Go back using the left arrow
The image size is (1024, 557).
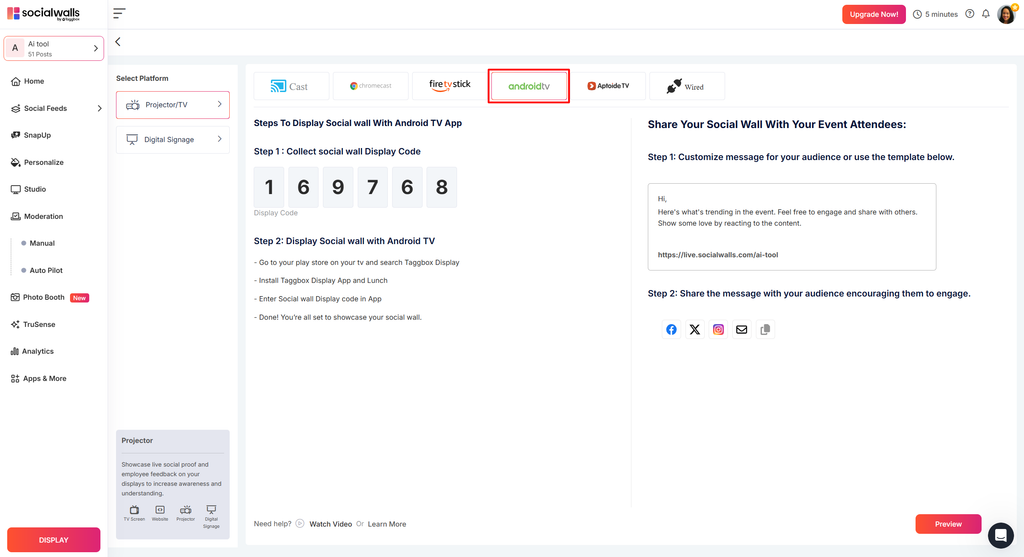(x=118, y=42)
